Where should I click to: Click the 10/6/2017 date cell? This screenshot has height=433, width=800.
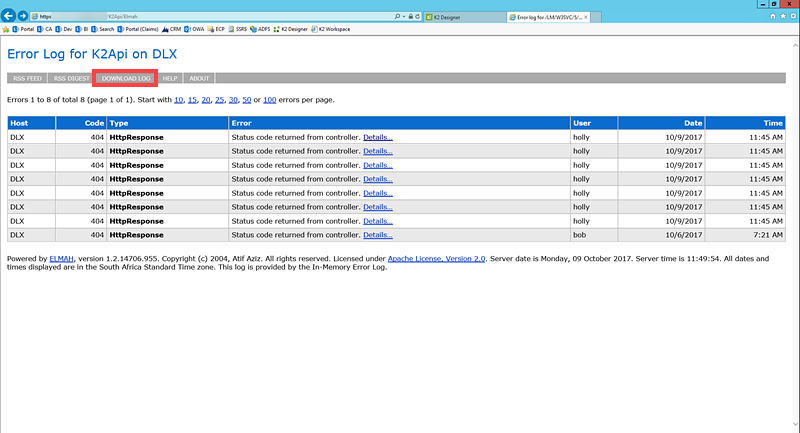(x=662, y=235)
